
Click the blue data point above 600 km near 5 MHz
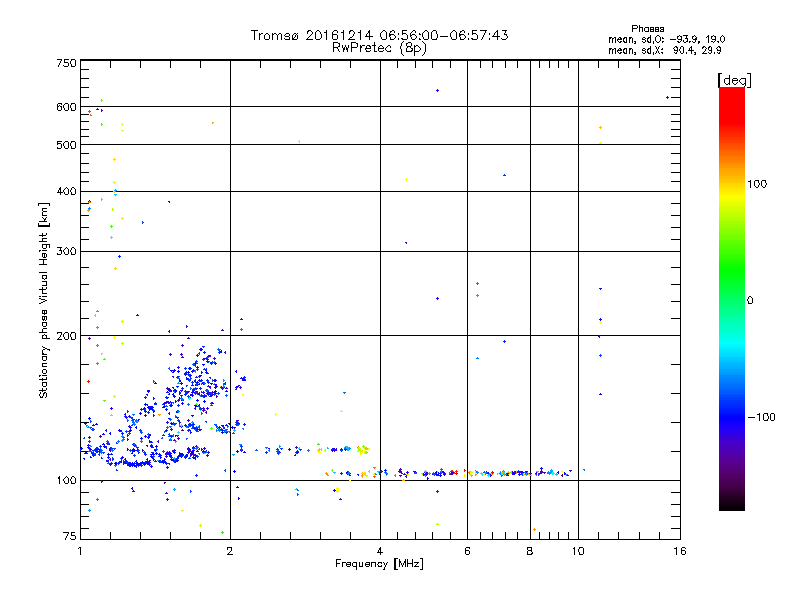[437, 91]
